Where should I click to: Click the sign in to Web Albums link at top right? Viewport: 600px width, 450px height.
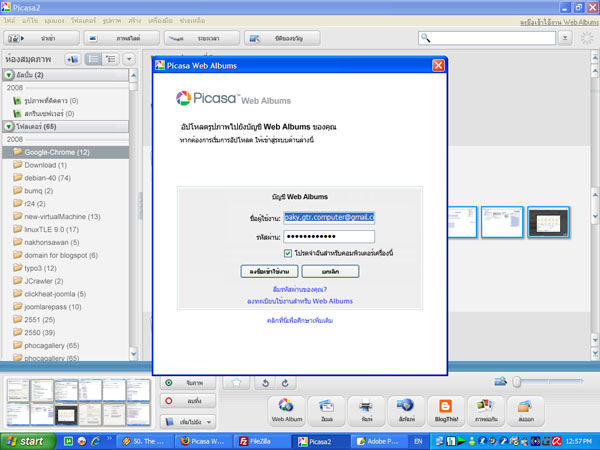tap(559, 23)
